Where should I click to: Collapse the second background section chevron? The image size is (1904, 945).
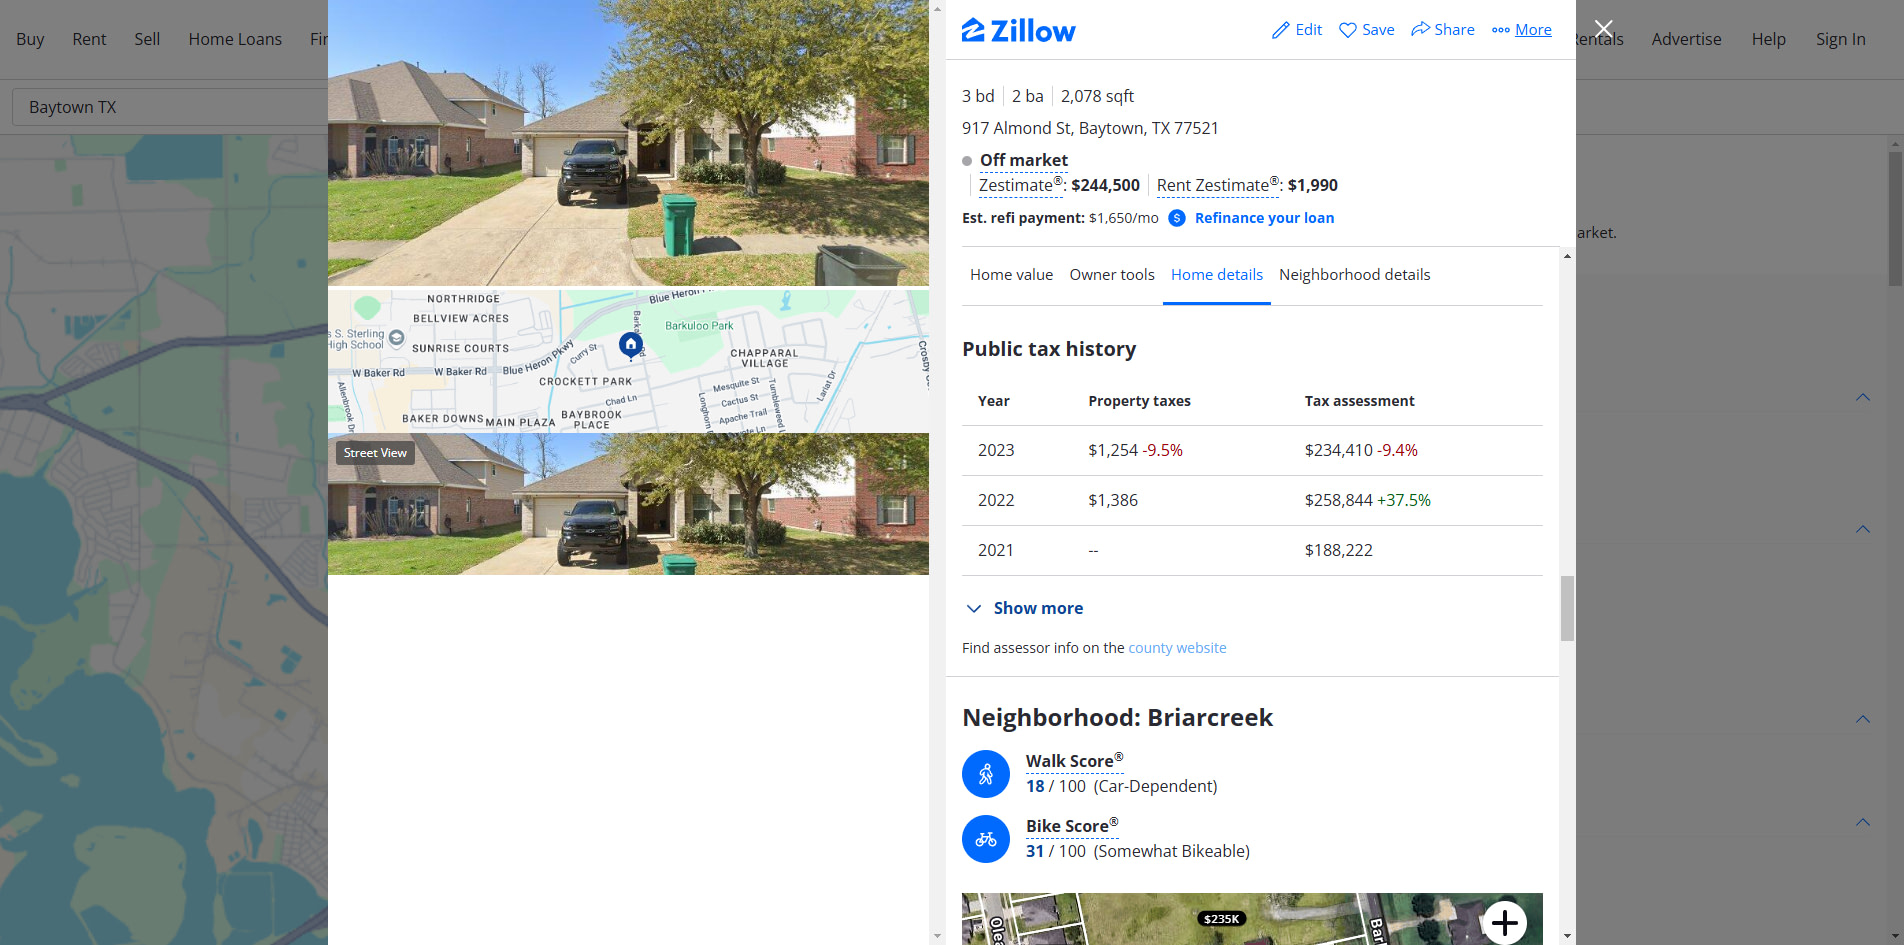point(1863,528)
